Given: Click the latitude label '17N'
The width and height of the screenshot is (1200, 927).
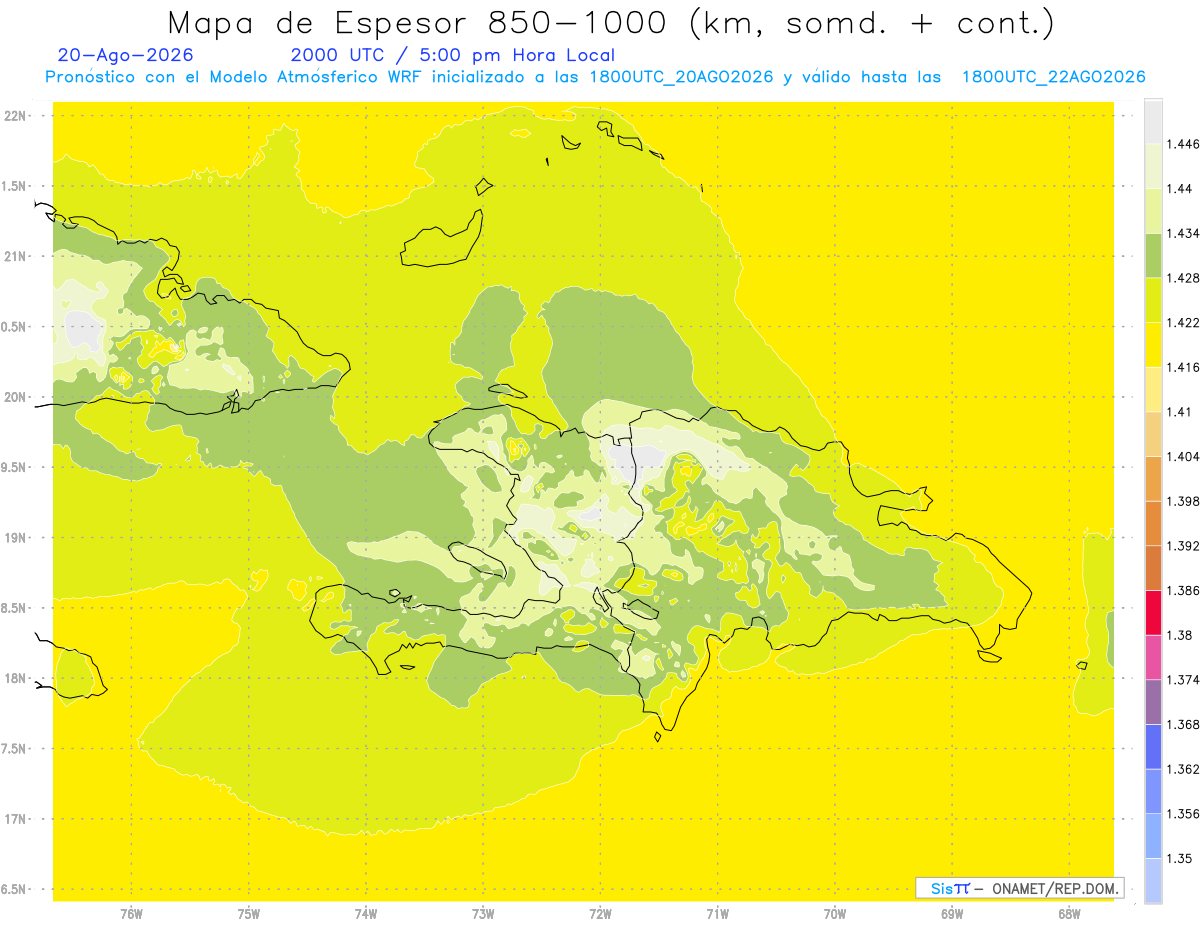Looking at the screenshot, I should pos(15,819).
